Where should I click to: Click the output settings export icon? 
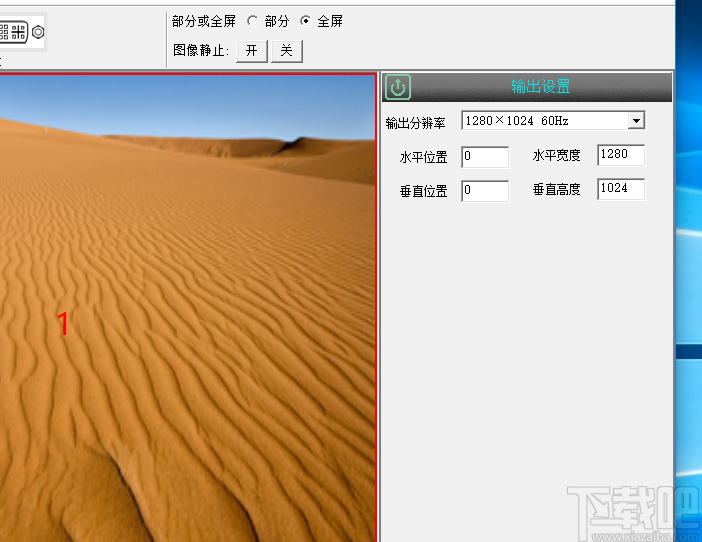[x=398, y=87]
